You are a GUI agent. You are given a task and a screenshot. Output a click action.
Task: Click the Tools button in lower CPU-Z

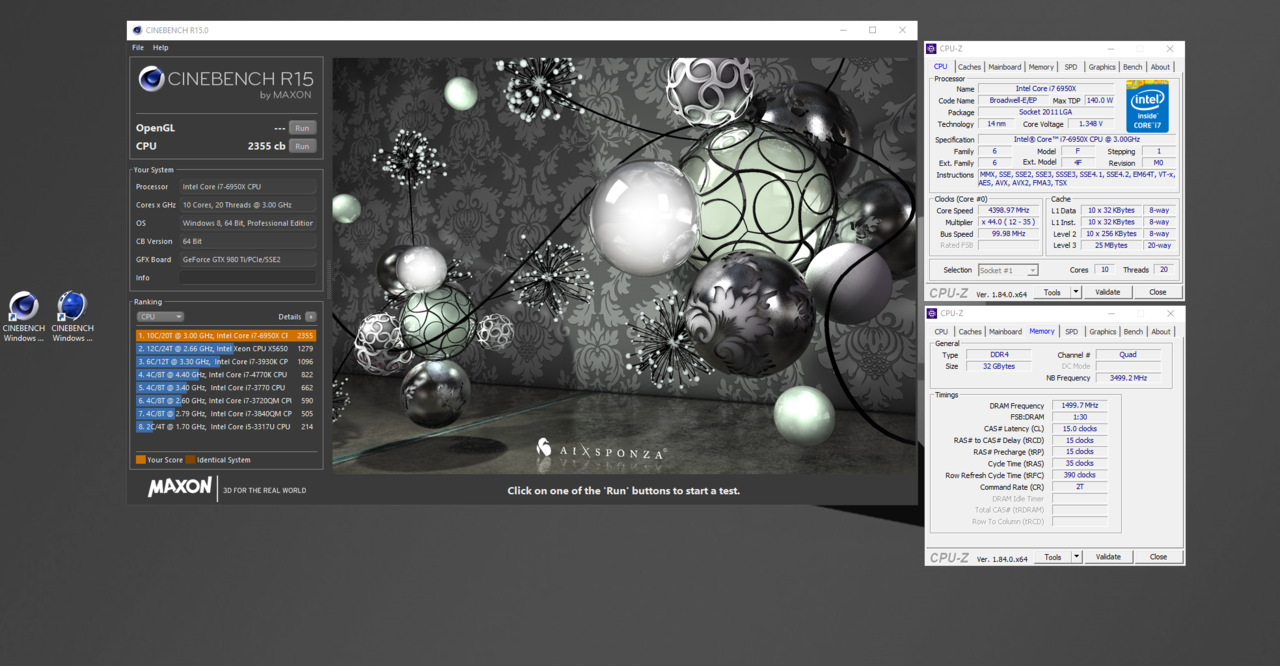[x=1052, y=557]
